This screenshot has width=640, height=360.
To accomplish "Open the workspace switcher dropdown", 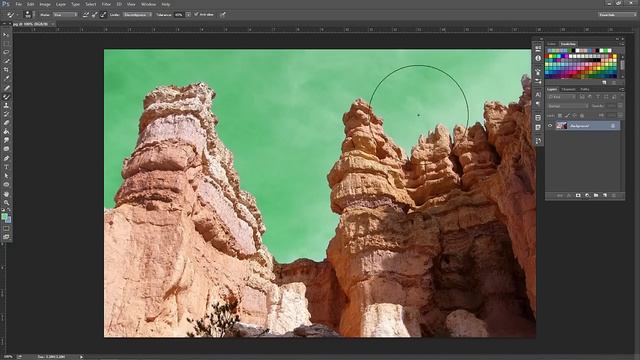I will tap(617, 15).
